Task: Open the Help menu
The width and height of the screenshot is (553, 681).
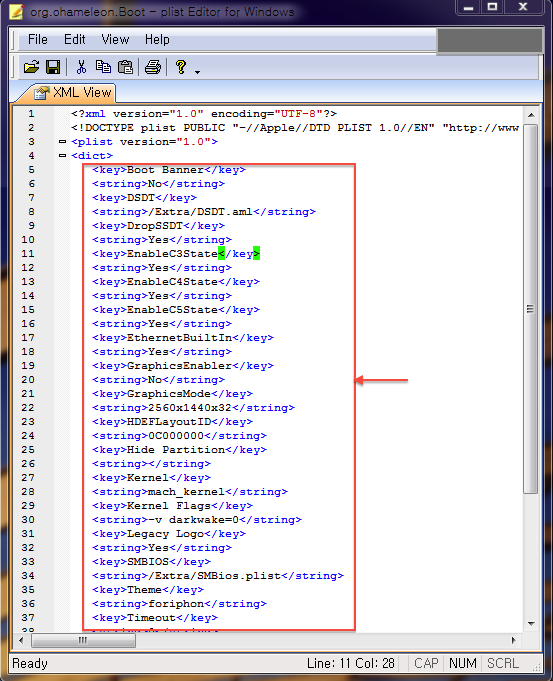Action: 157,40
